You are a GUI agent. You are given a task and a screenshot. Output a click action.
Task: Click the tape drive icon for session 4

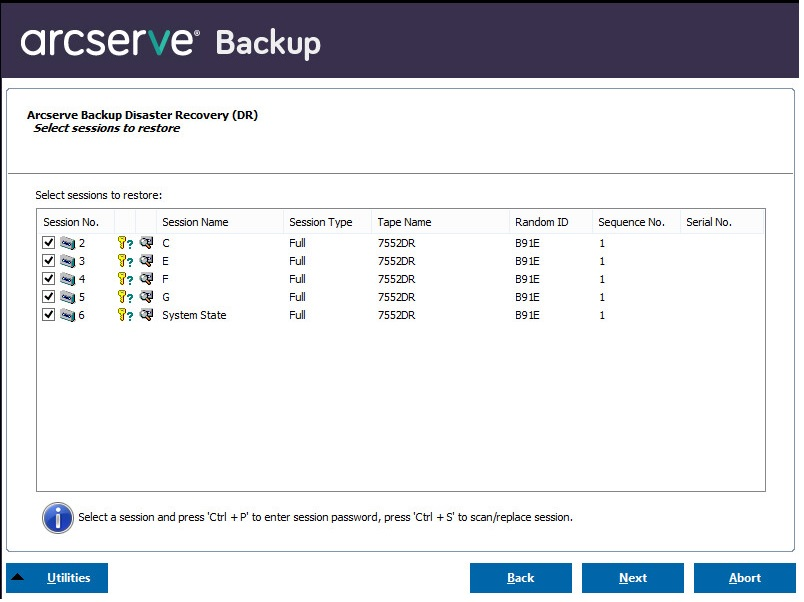pos(67,279)
